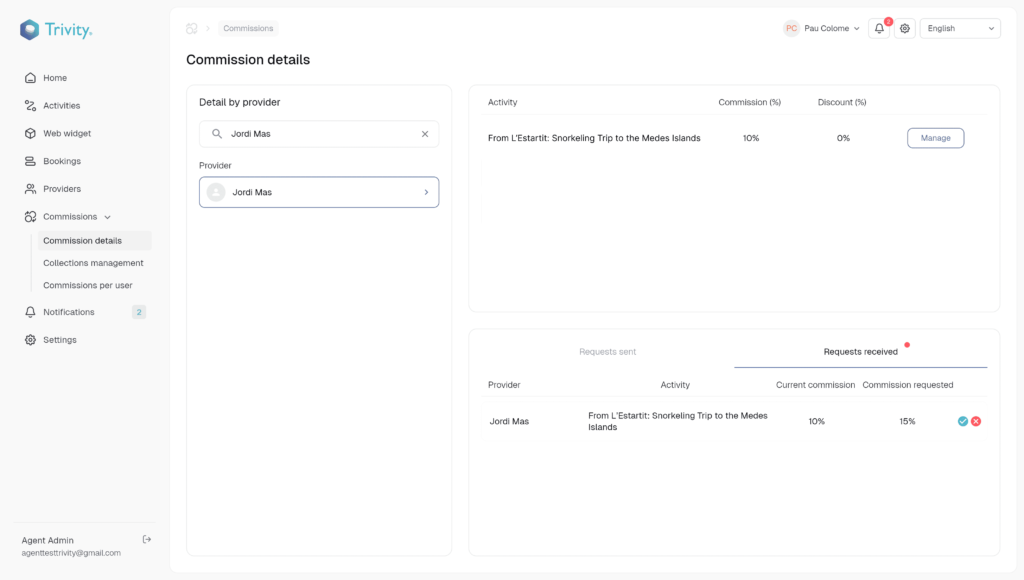
Task: Open Collections management
Action: pyautogui.click(x=93, y=263)
